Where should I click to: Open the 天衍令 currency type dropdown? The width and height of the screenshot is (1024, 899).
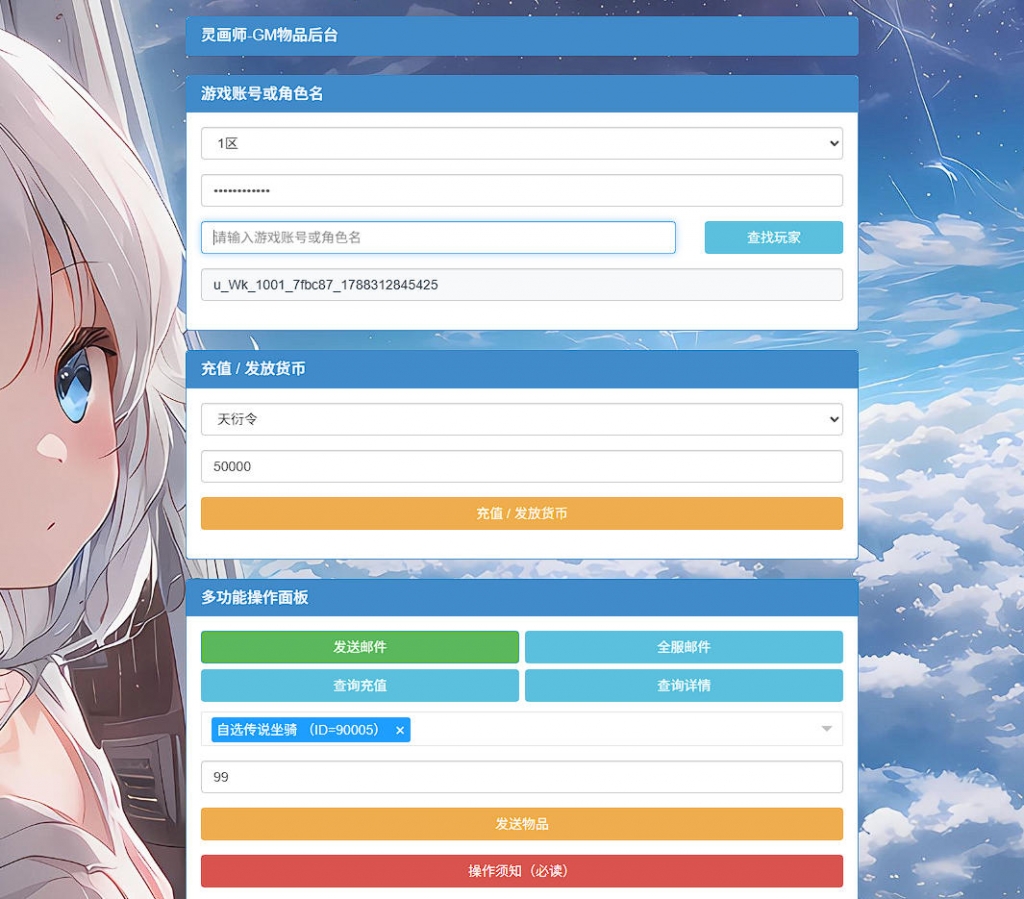pos(521,419)
